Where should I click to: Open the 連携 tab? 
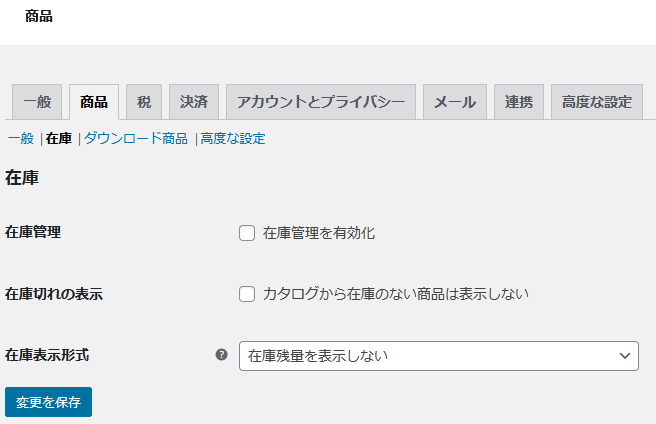click(x=519, y=102)
